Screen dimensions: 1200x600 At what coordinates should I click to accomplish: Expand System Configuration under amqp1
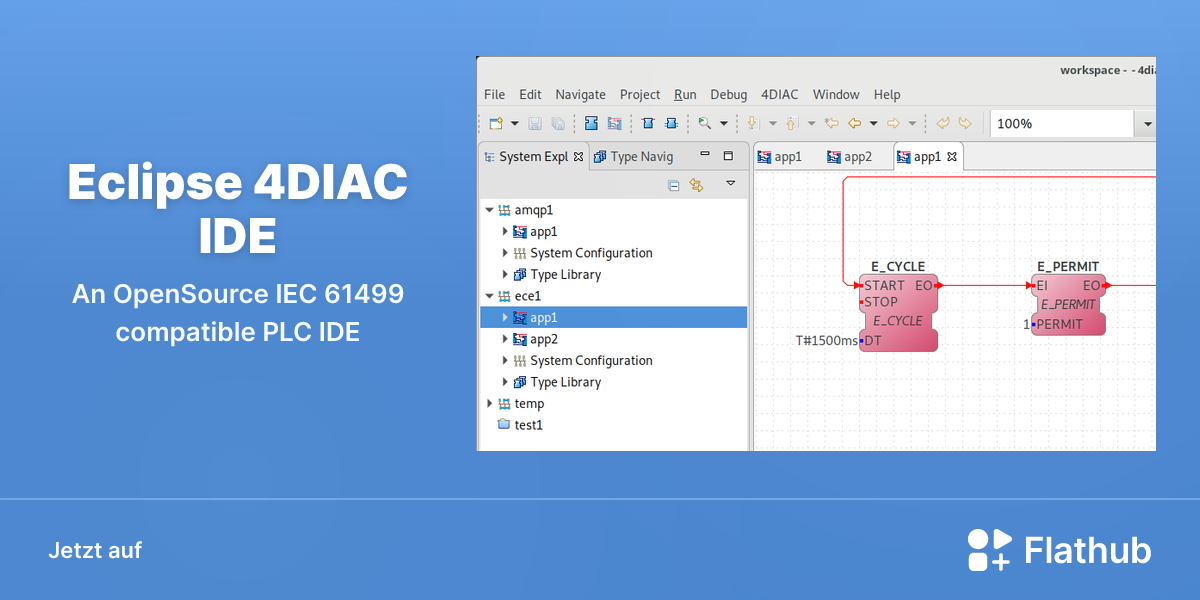(x=505, y=253)
